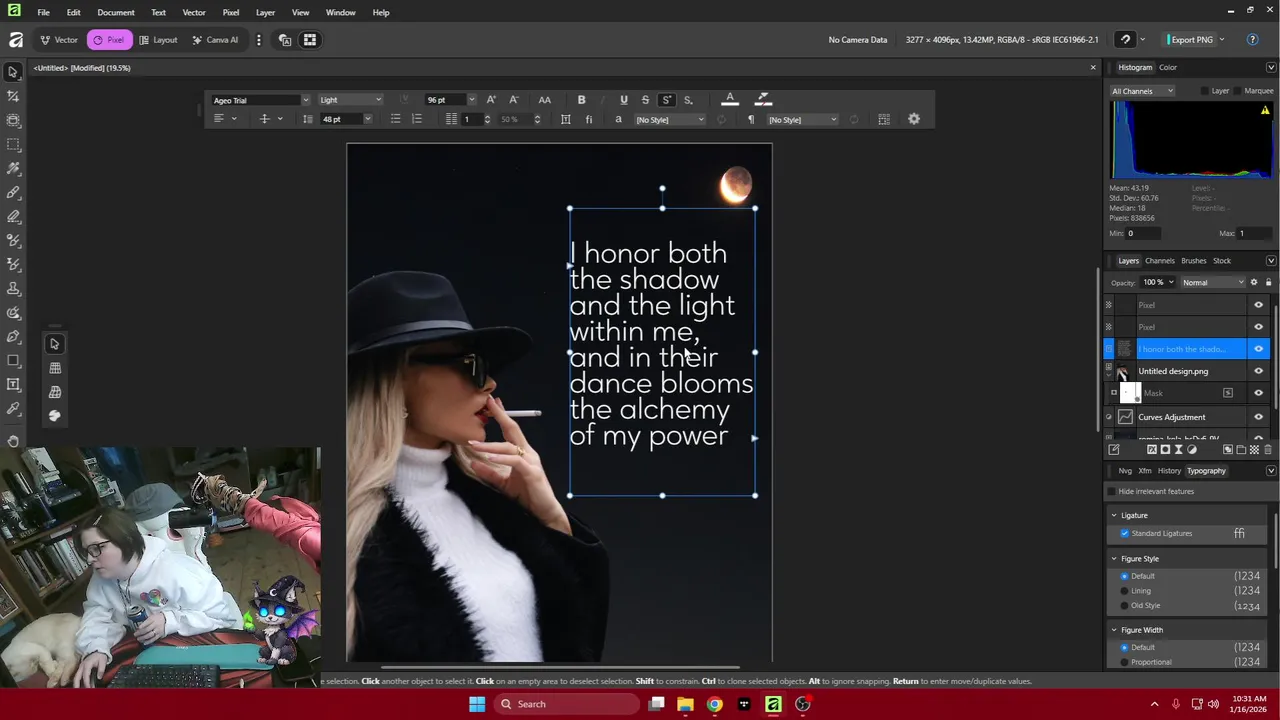Select the Frame Text tool

pyautogui.click(x=13, y=384)
